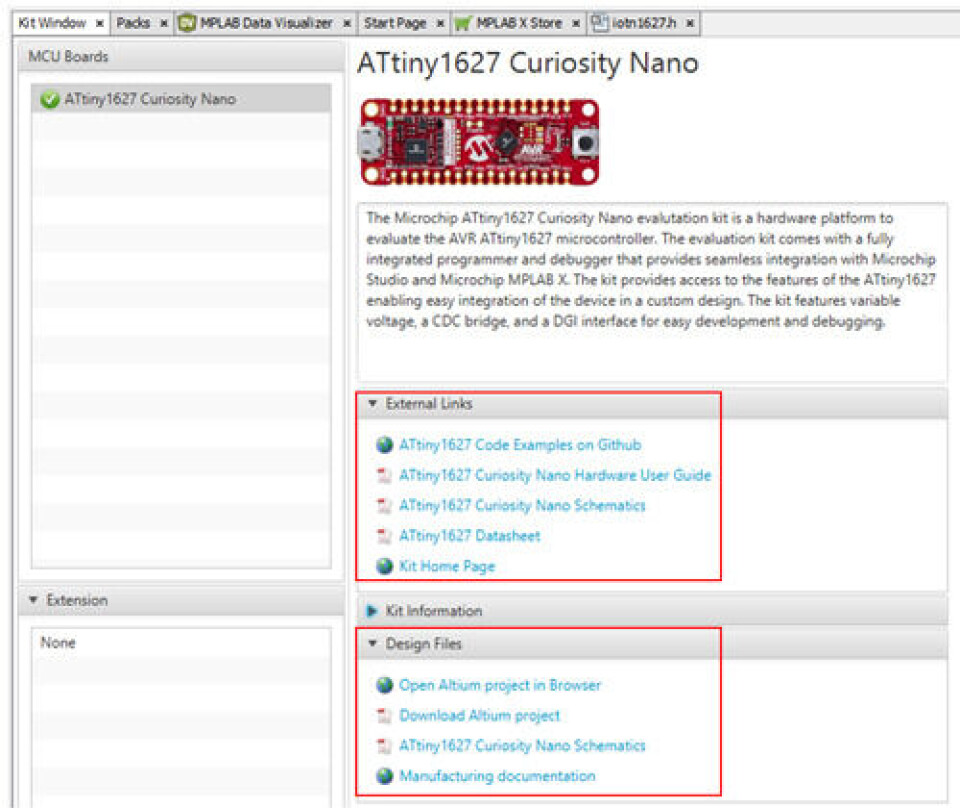
Task: Click the iotn1627.h file icon
Action: (x=599, y=23)
